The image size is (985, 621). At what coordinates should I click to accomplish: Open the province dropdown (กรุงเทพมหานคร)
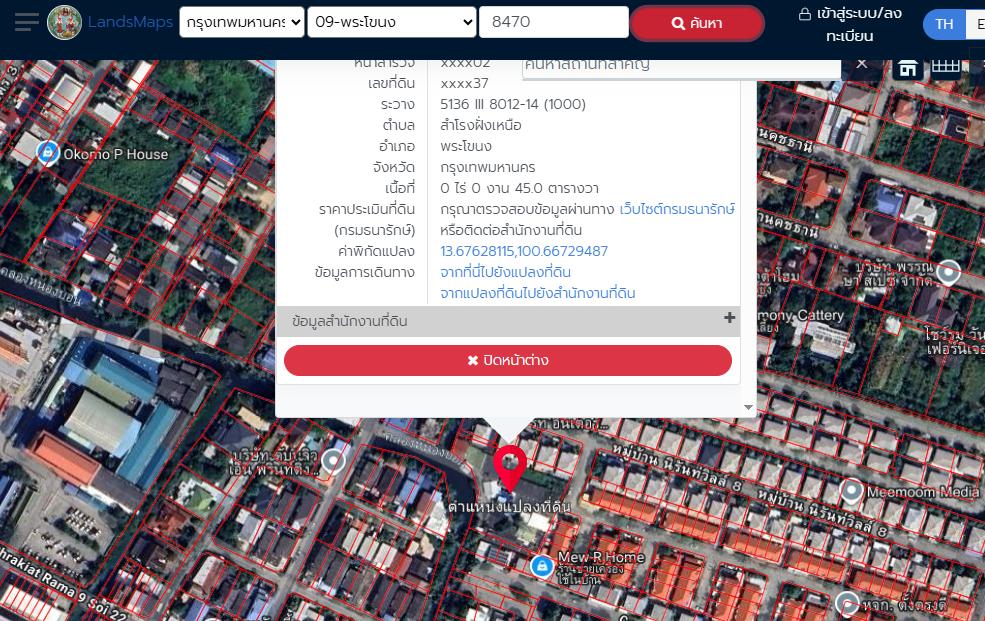[241, 22]
